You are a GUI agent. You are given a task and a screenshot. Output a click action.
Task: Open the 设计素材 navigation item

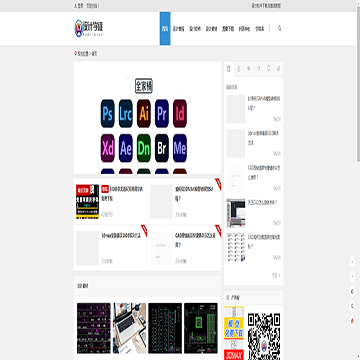tap(211, 29)
